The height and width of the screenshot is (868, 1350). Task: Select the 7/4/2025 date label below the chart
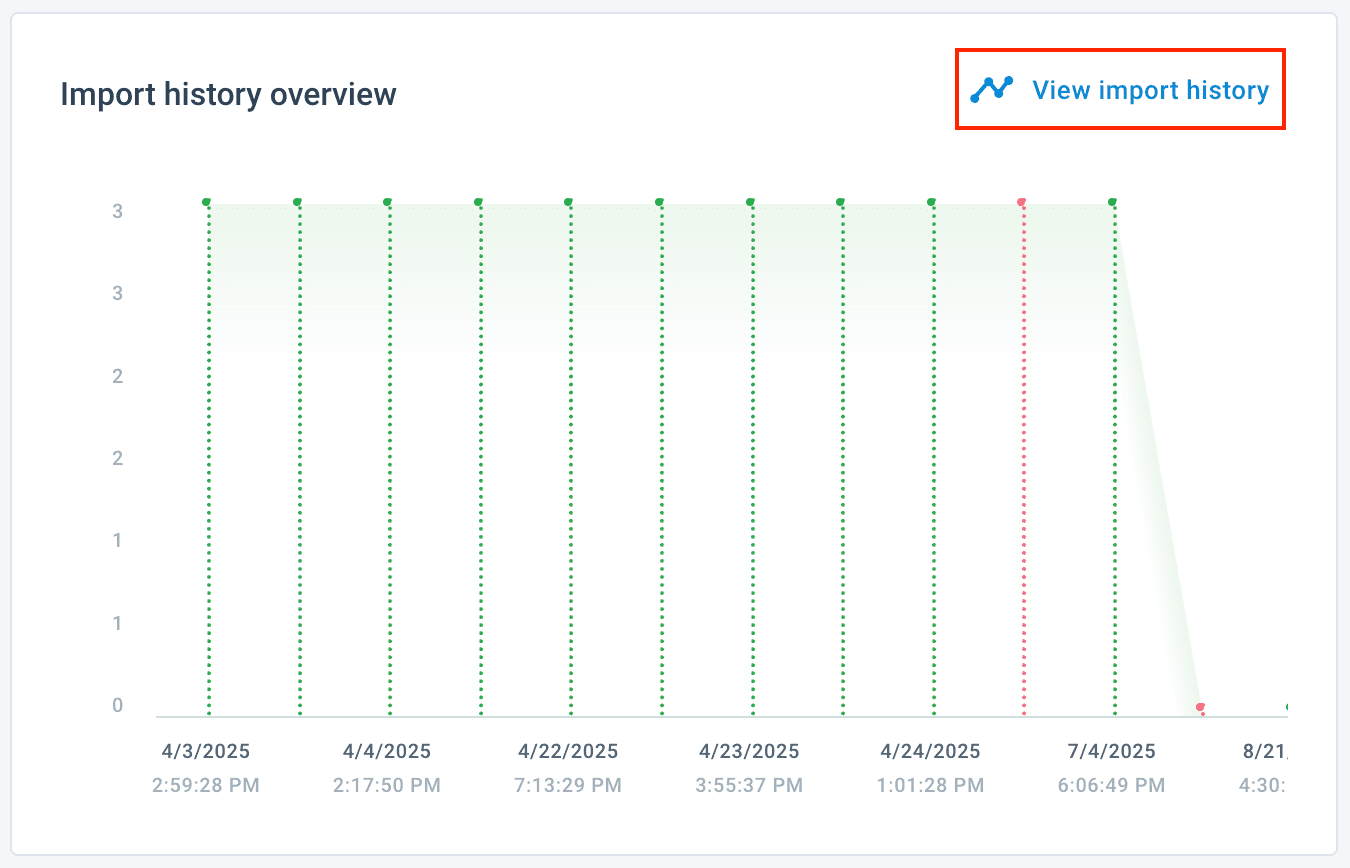coord(1111,751)
